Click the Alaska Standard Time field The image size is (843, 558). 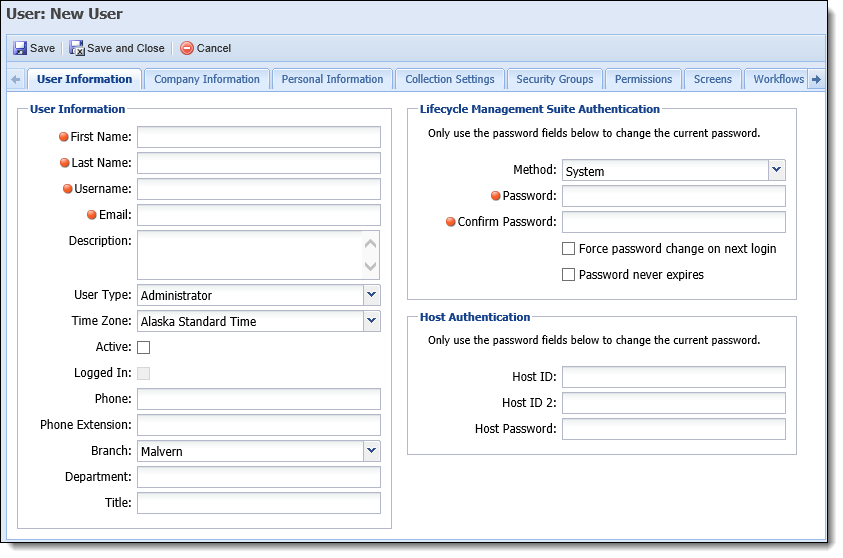(x=251, y=321)
